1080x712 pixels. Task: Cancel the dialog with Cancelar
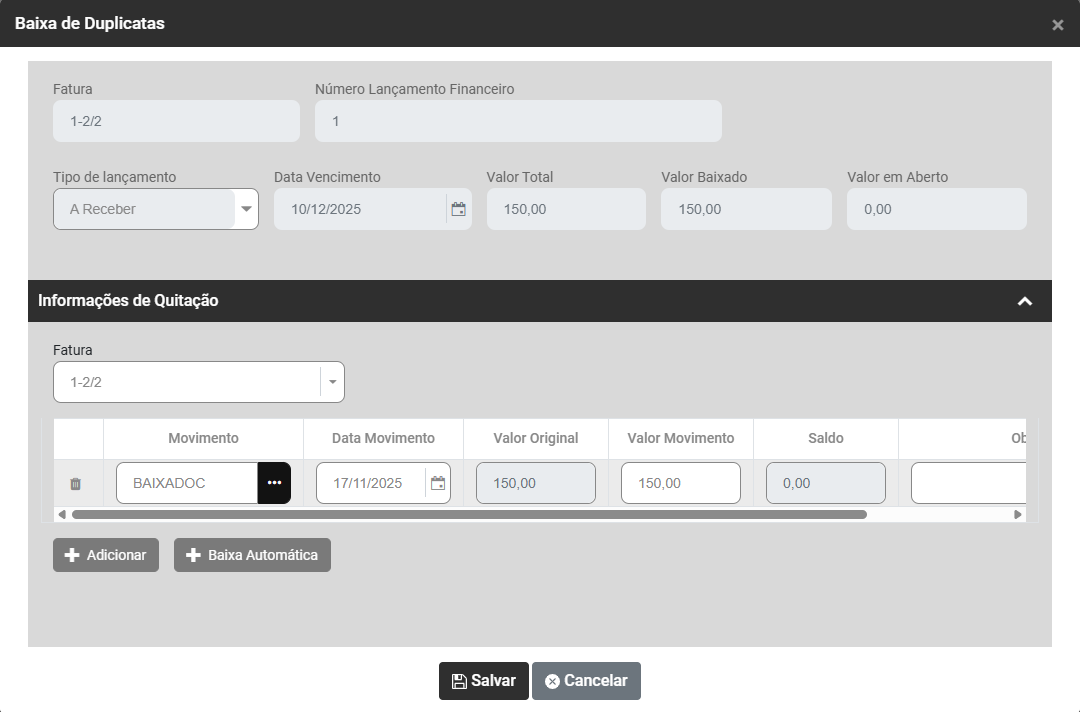pos(586,681)
